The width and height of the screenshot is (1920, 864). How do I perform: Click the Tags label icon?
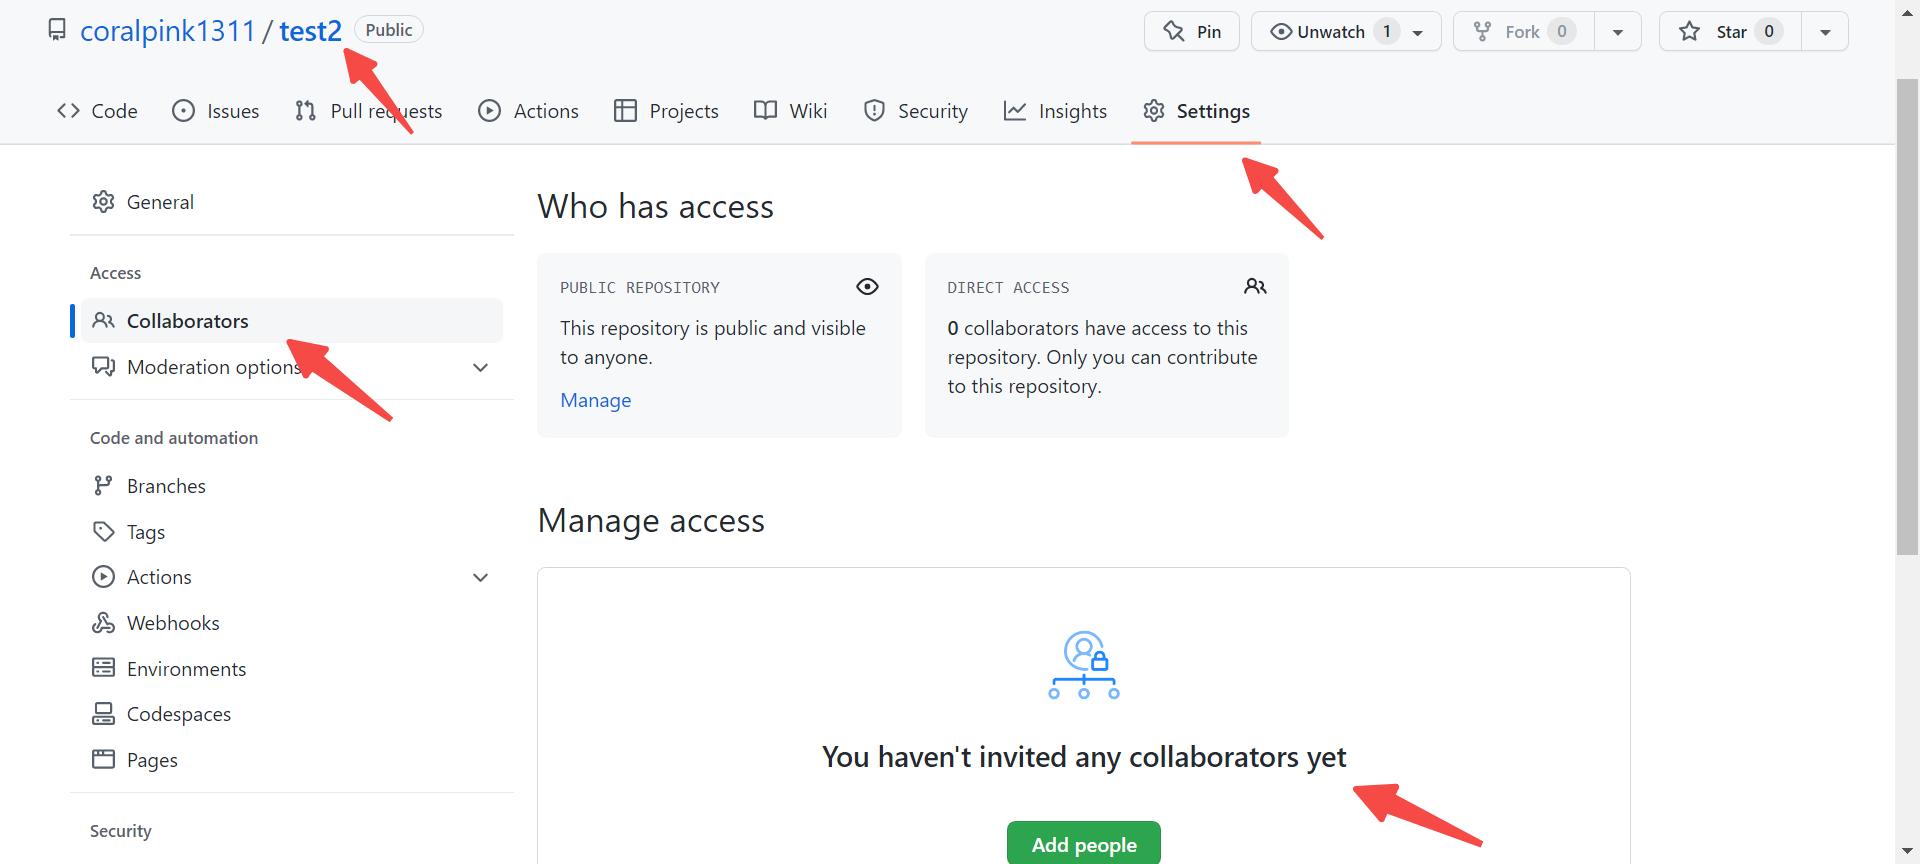coord(103,532)
